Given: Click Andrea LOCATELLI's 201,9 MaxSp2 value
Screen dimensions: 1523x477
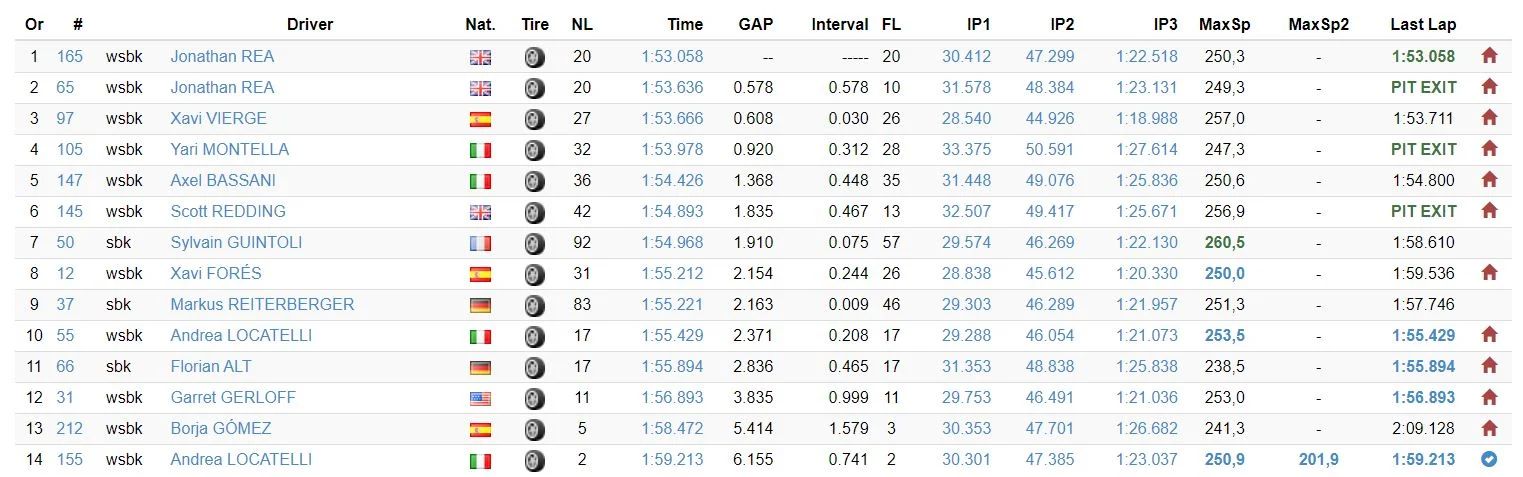Looking at the screenshot, I should pyautogui.click(x=1318, y=459).
